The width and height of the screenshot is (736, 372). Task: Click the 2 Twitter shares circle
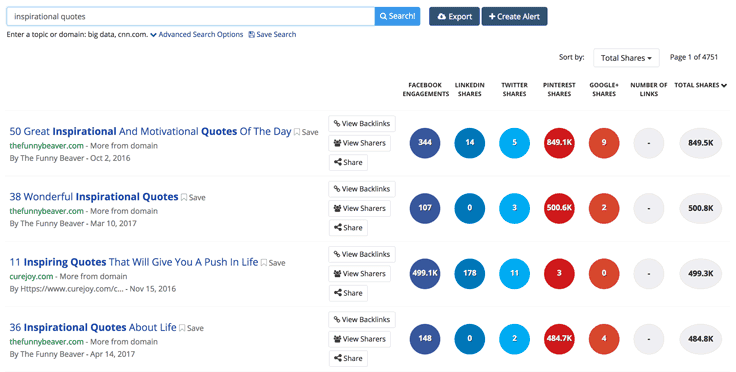click(514, 338)
